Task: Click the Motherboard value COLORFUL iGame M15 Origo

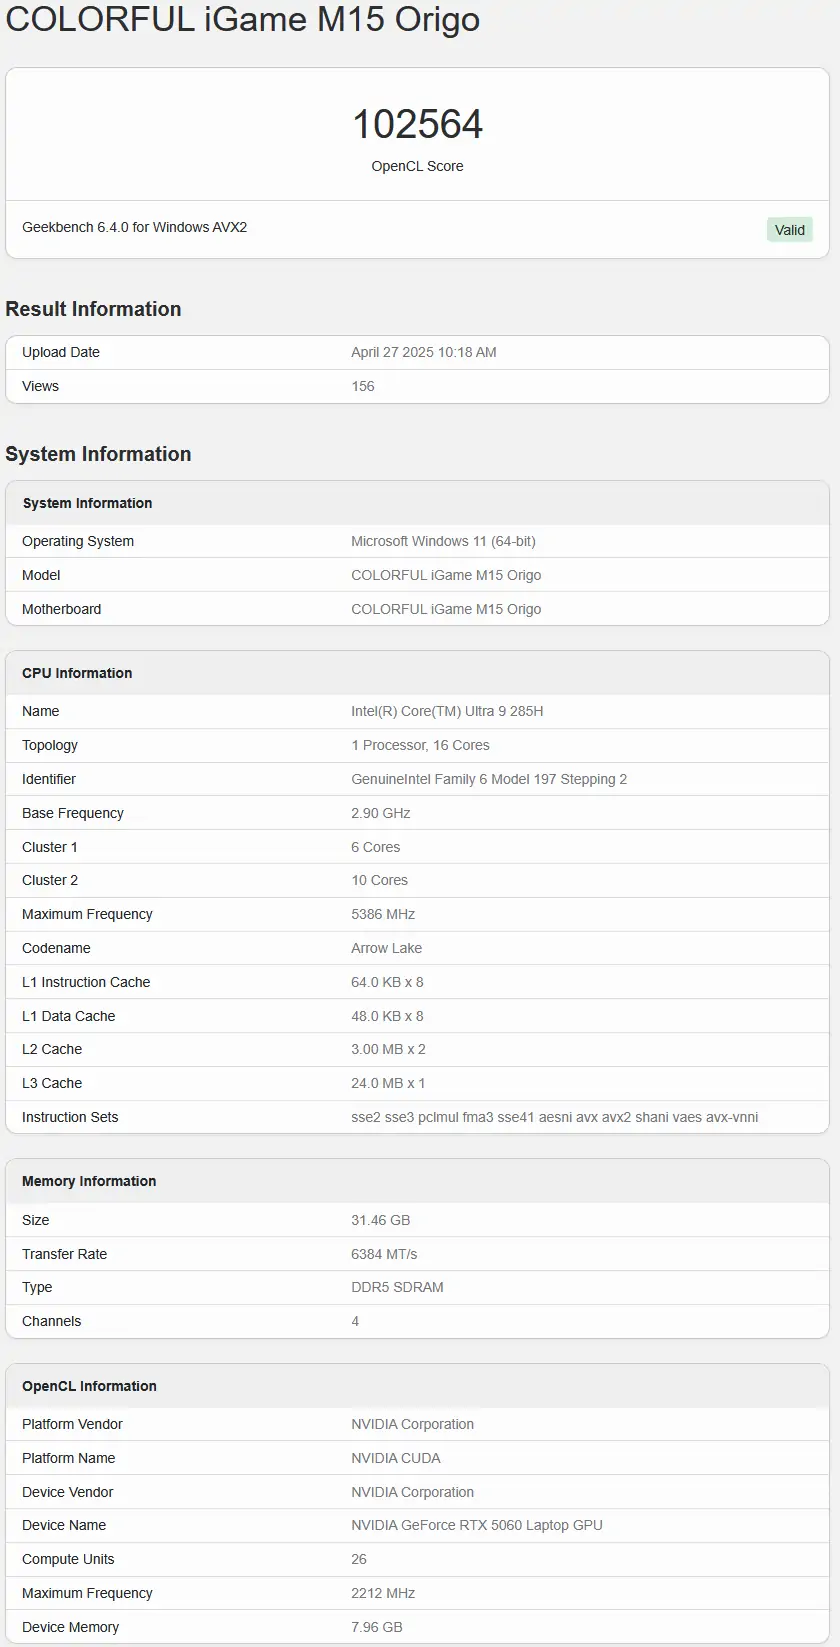Action: coord(446,609)
